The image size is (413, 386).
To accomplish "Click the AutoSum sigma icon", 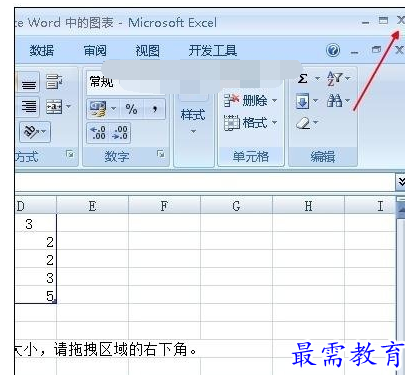I will pos(303,79).
